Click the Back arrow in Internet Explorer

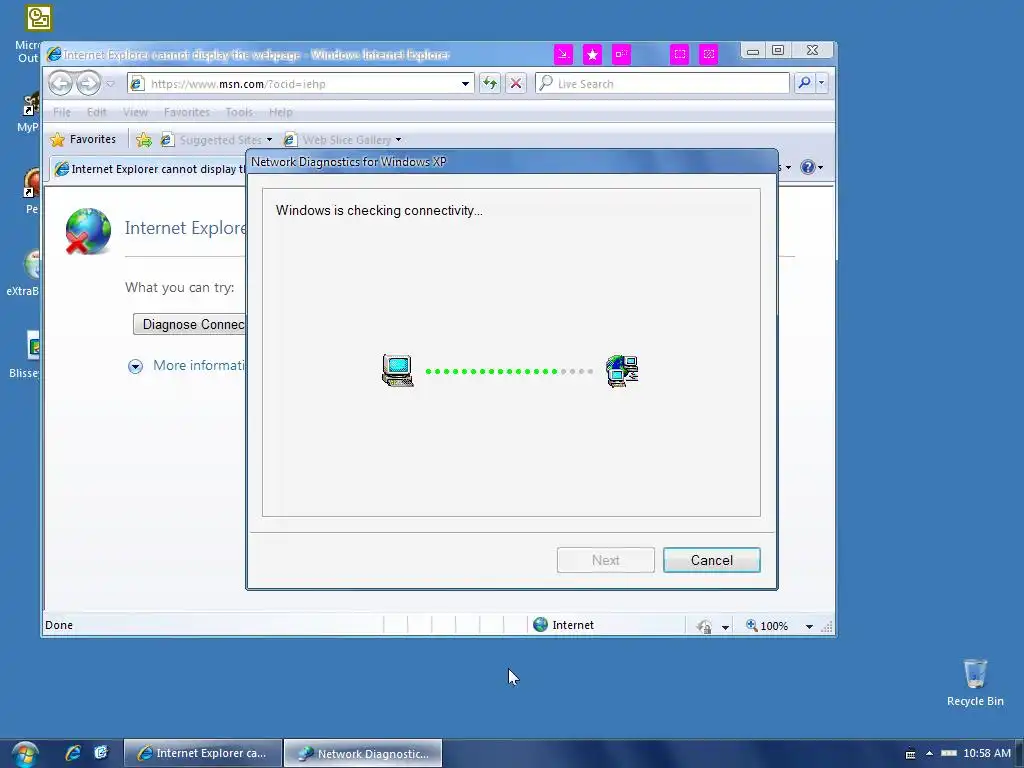point(61,84)
